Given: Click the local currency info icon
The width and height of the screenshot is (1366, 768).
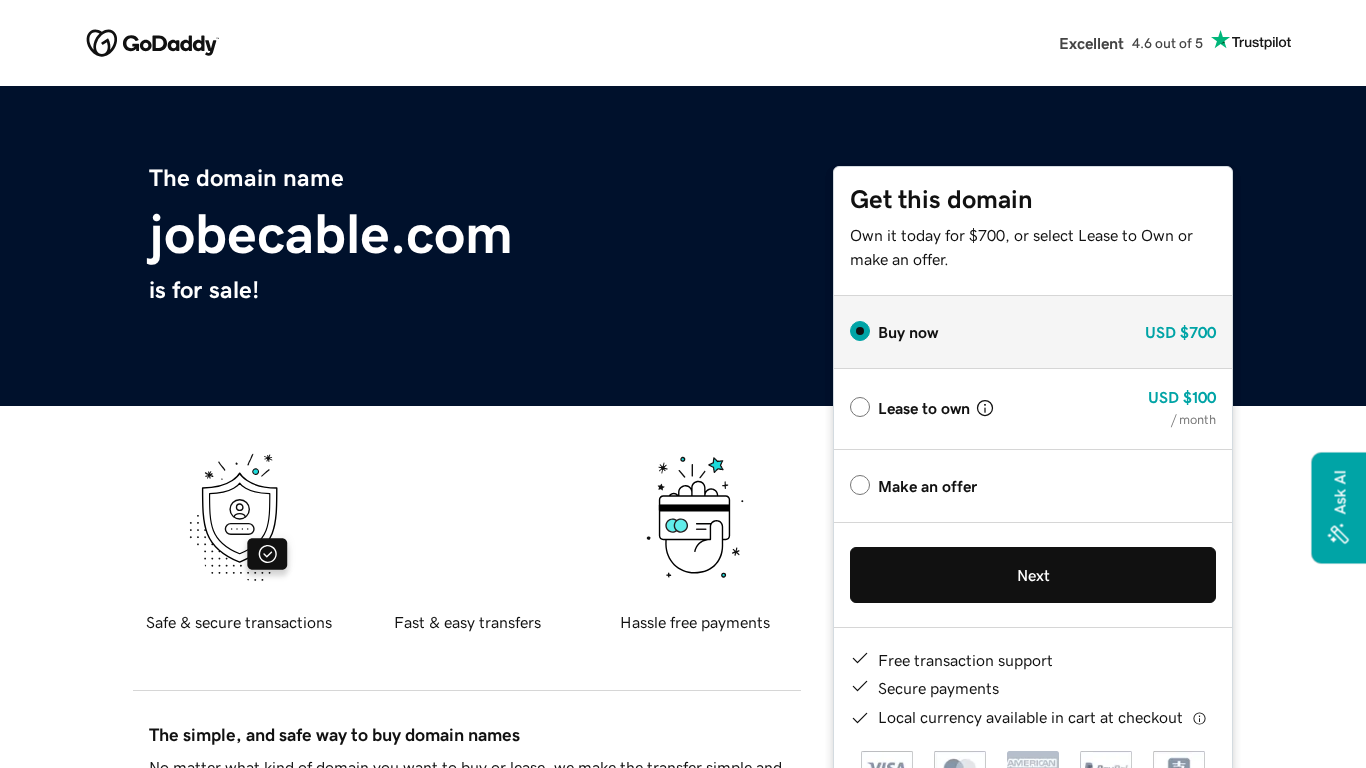Looking at the screenshot, I should (x=1199, y=718).
